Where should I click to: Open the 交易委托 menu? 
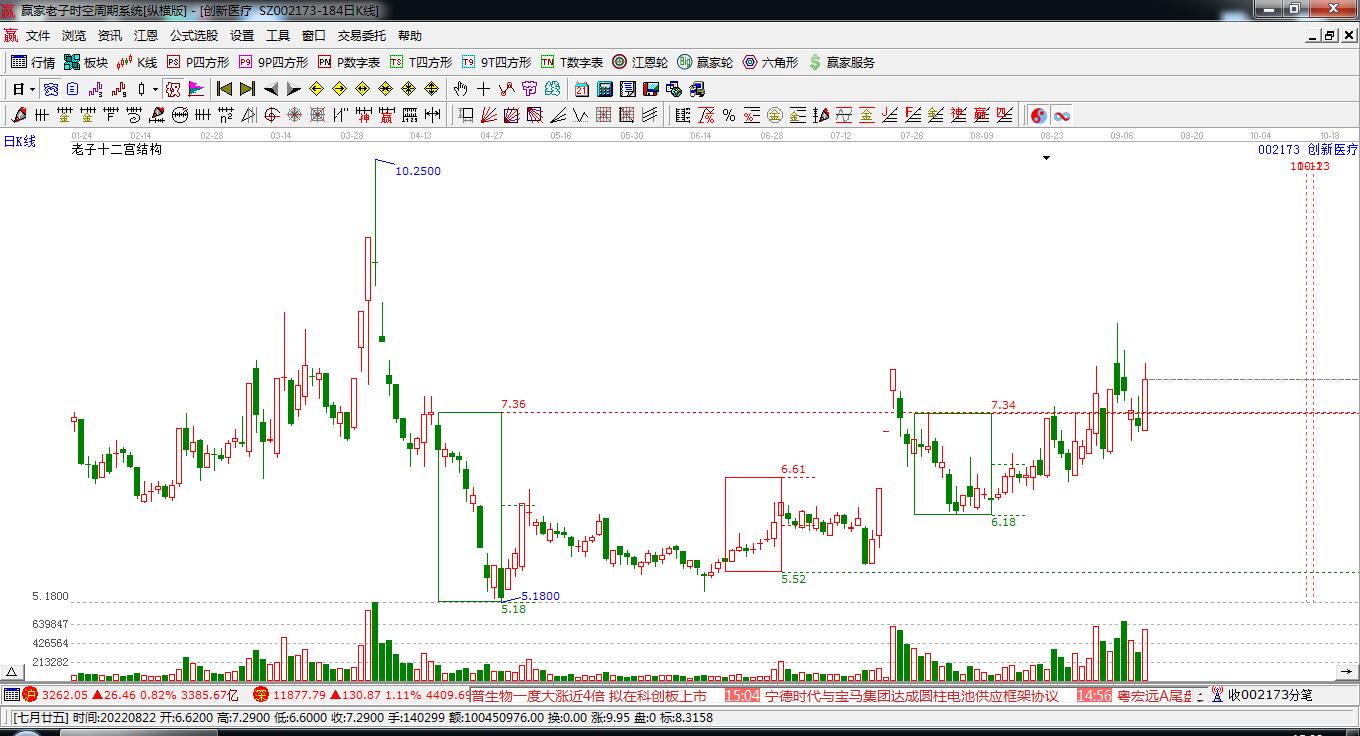[362, 36]
